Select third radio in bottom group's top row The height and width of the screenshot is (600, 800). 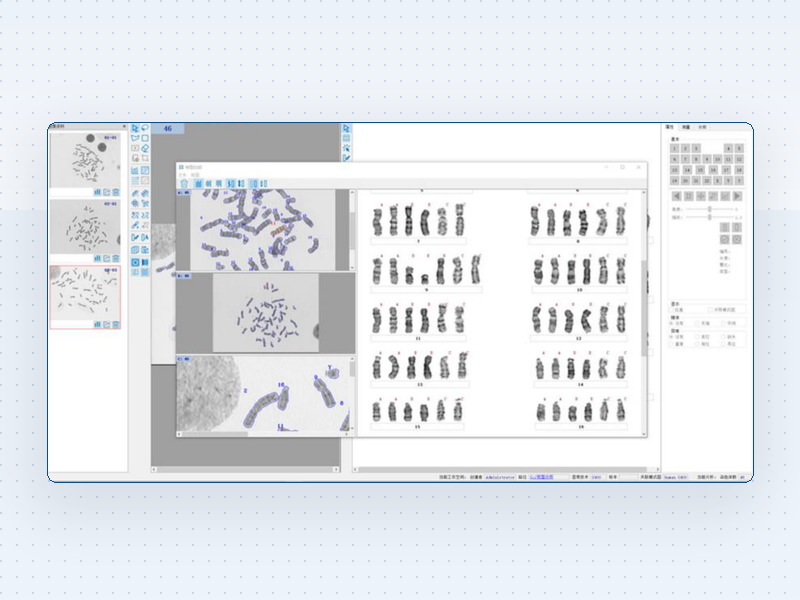tap(723, 337)
